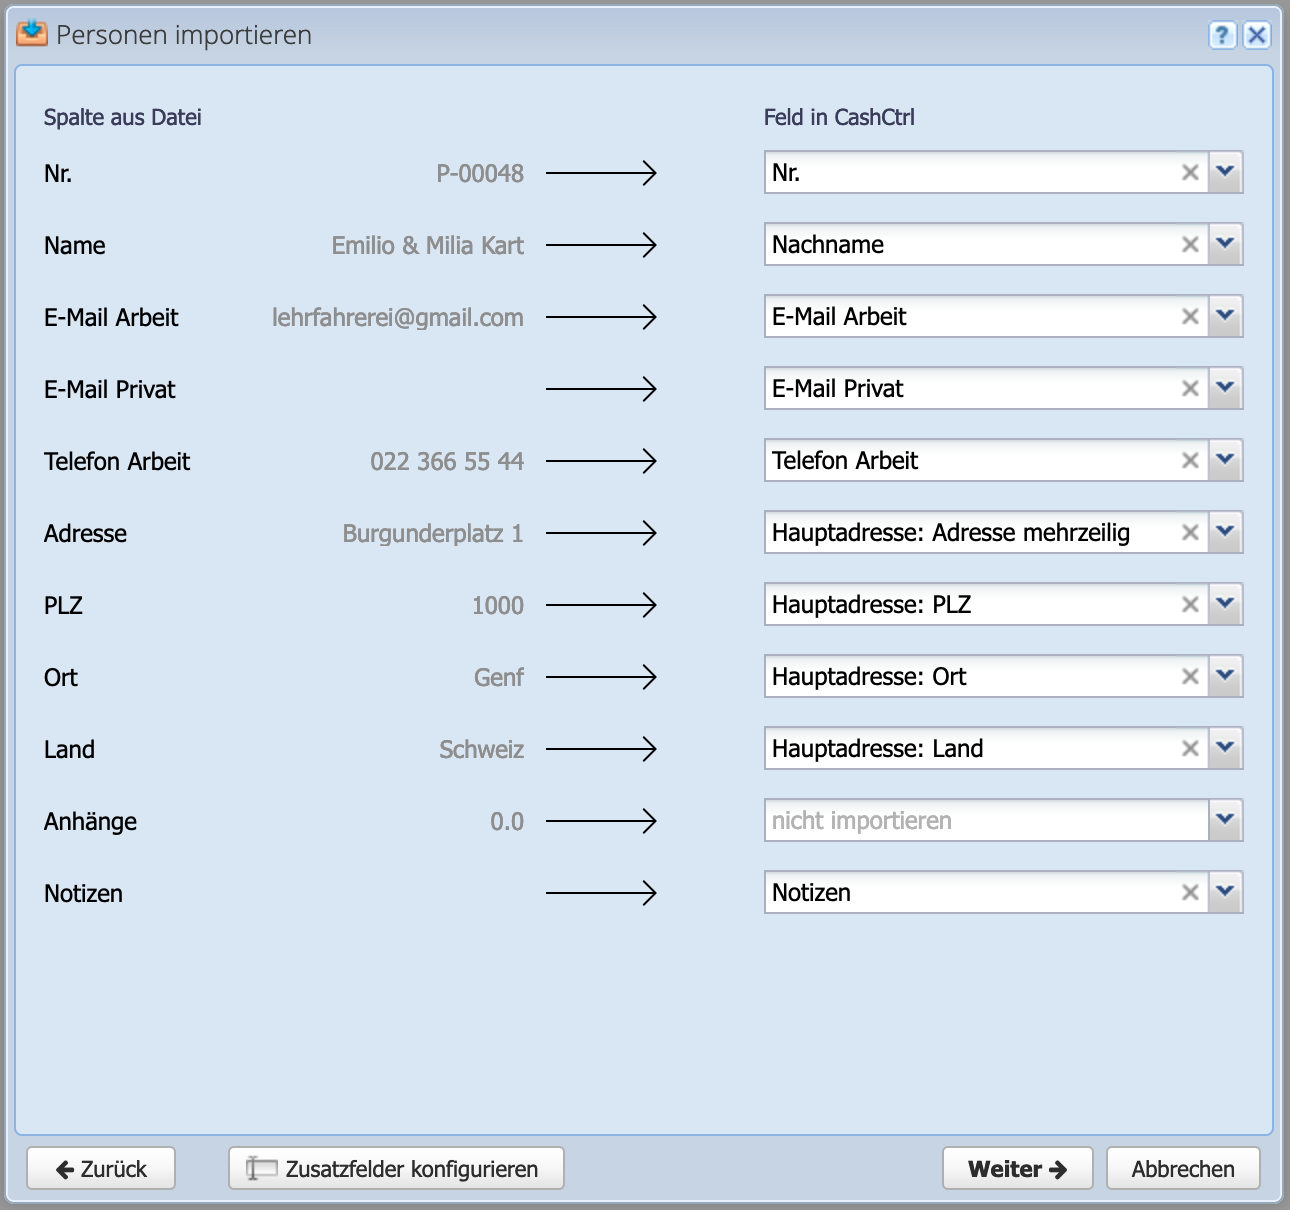Open the dropdown for the Anhänge mapping
The image size is (1290, 1210).
[x=1225, y=820]
